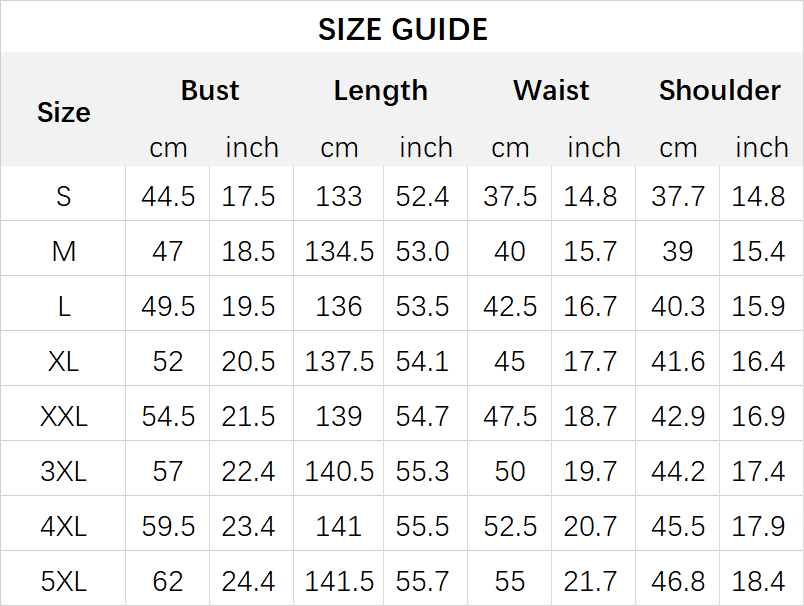Click the Shoulder column header
The height and width of the screenshot is (606, 804).
click(x=719, y=90)
